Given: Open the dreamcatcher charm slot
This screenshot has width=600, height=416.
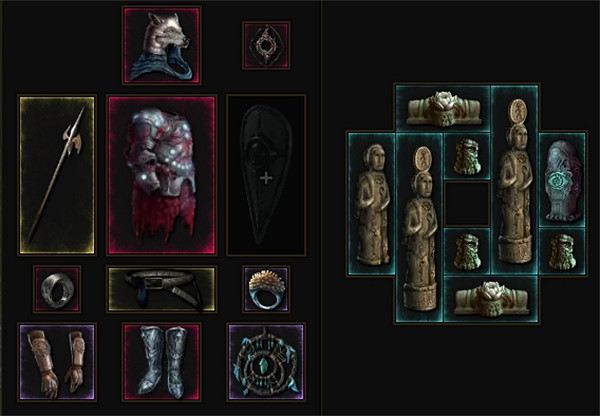Looking at the screenshot, I should (266, 362).
